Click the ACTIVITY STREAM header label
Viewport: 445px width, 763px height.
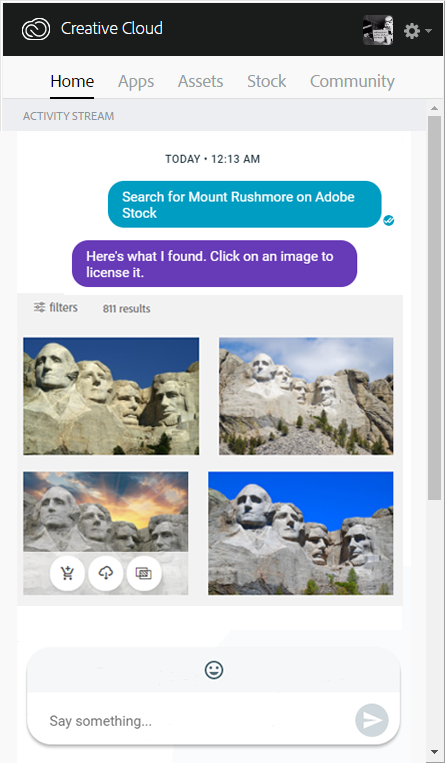69,116
